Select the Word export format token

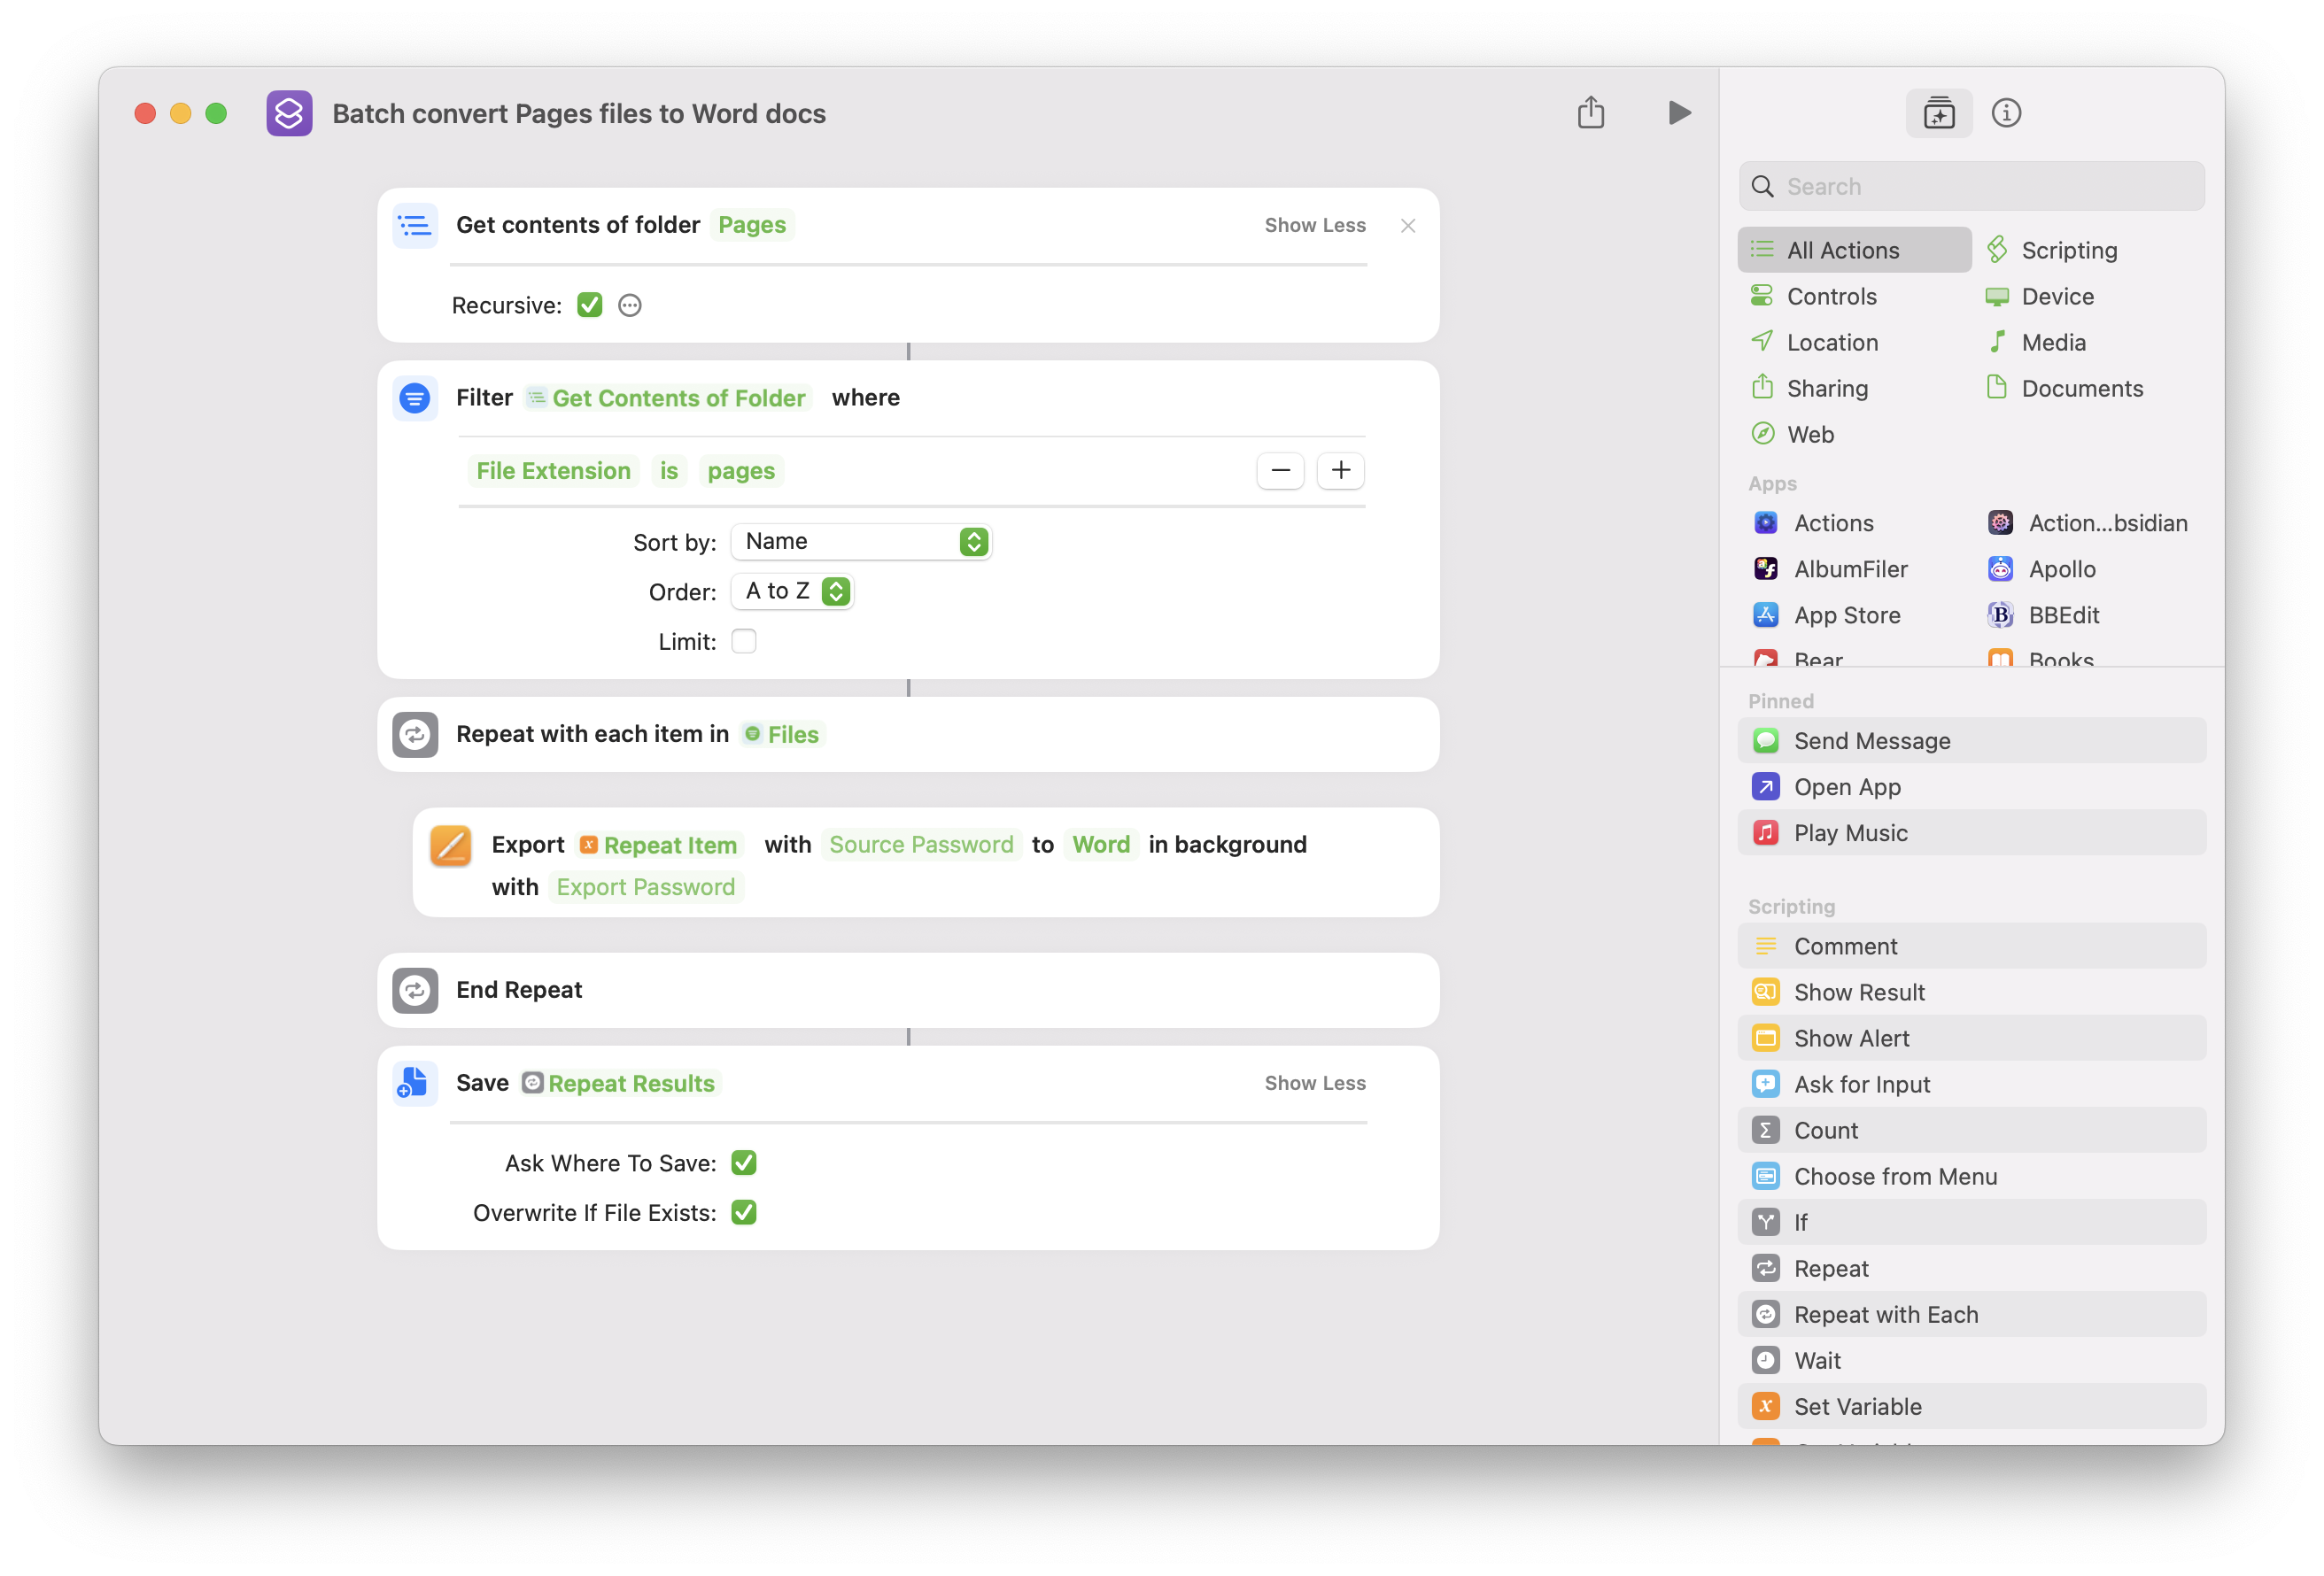click(x=1101, y=845)
